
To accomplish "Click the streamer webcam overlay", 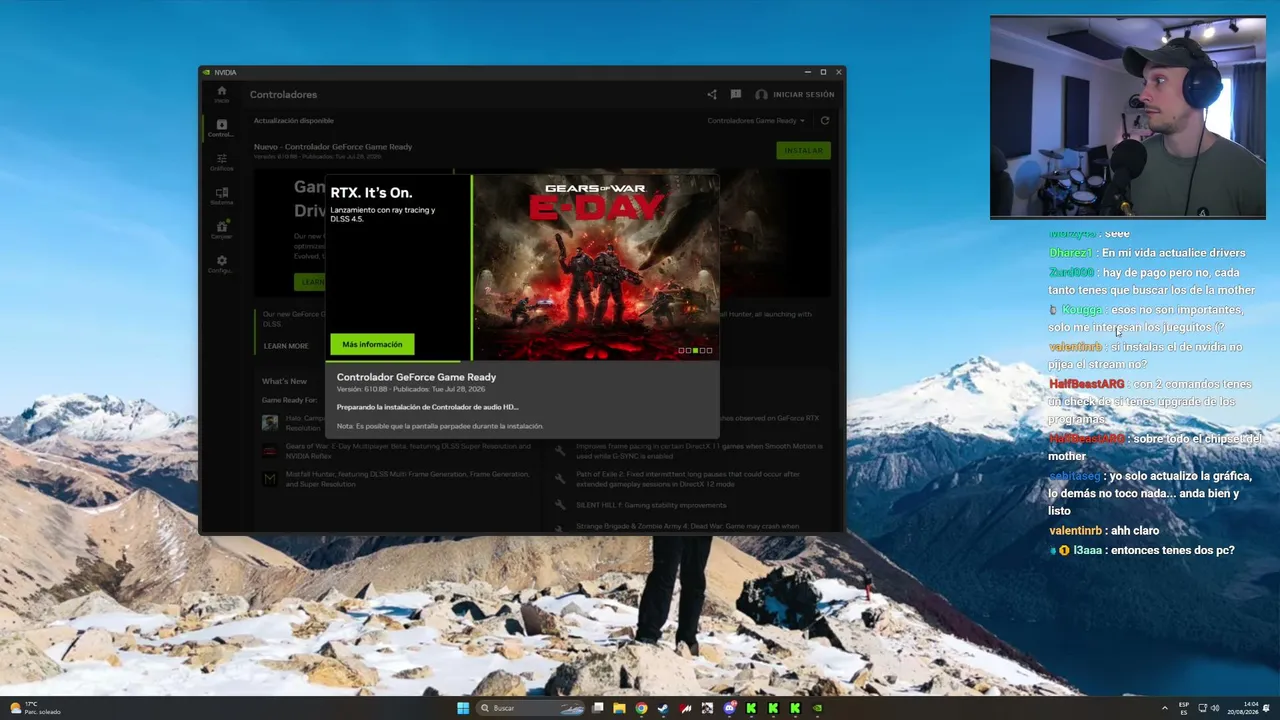I will tap(1128, 117).
